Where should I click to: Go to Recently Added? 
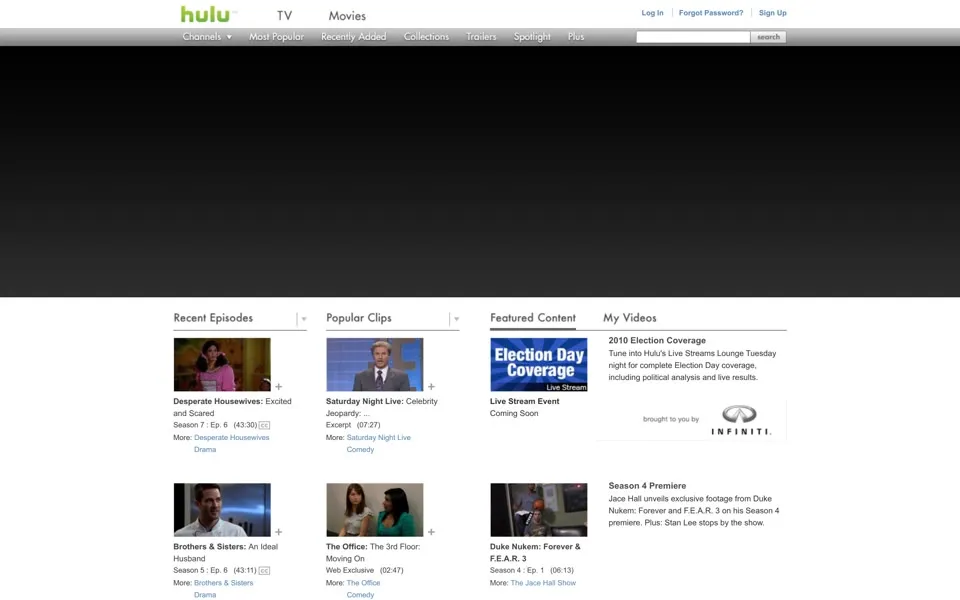(x=354, y=37)
